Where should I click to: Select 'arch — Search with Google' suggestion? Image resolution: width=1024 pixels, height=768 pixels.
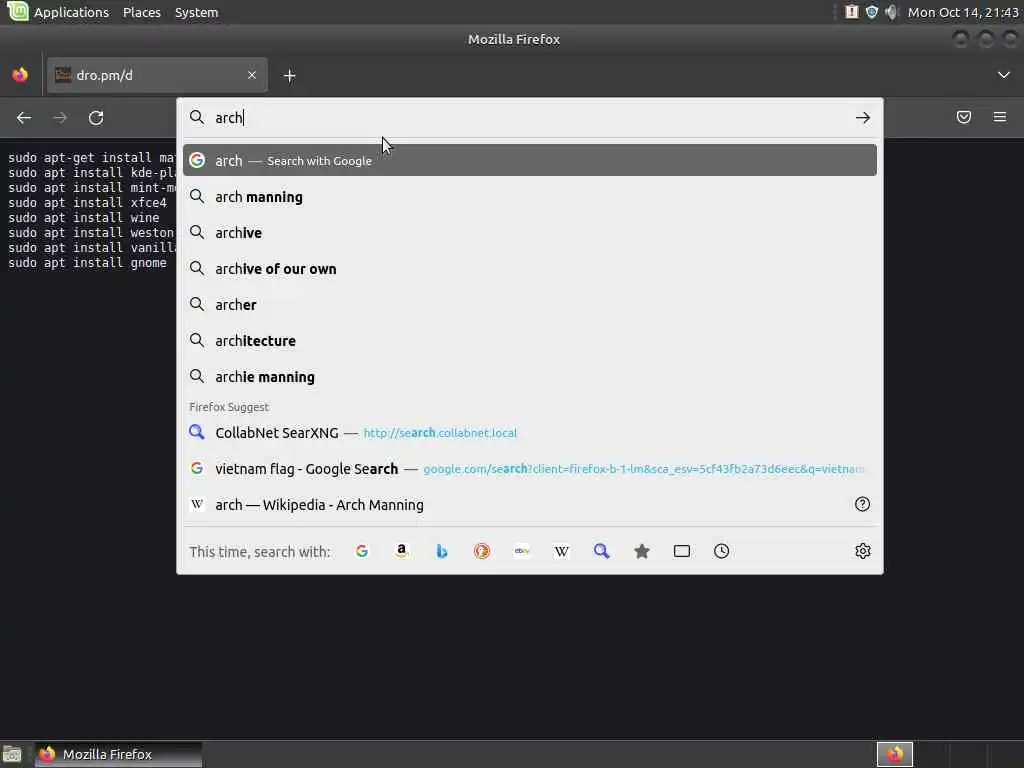tap(530, 161)
